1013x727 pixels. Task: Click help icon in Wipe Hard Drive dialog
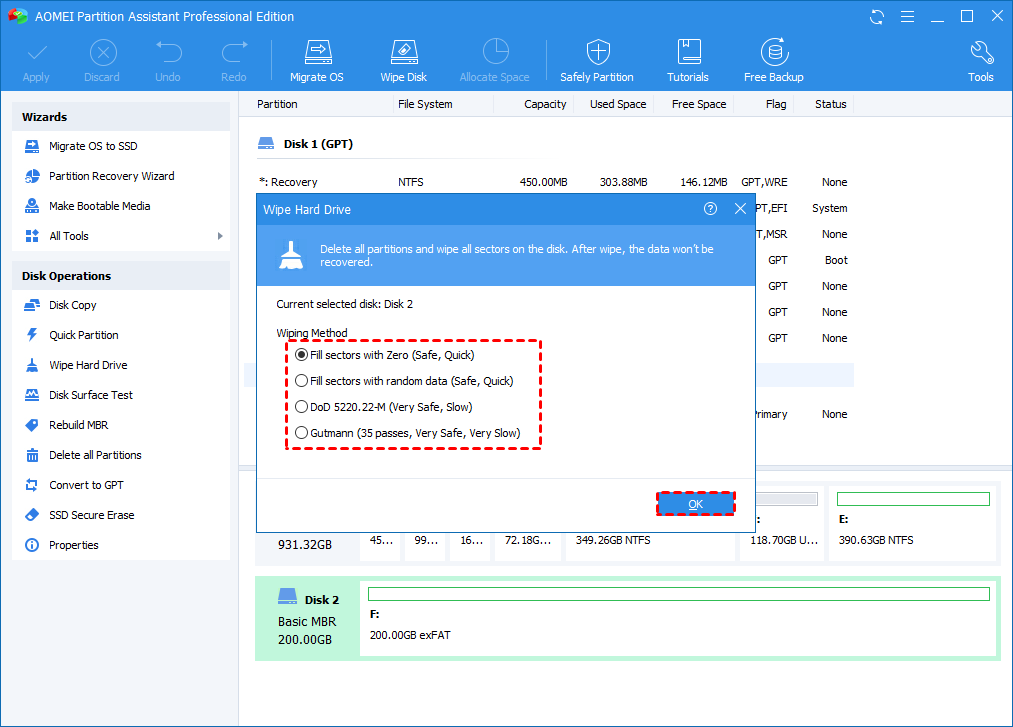pyautogui.click(x=710, y=209)
